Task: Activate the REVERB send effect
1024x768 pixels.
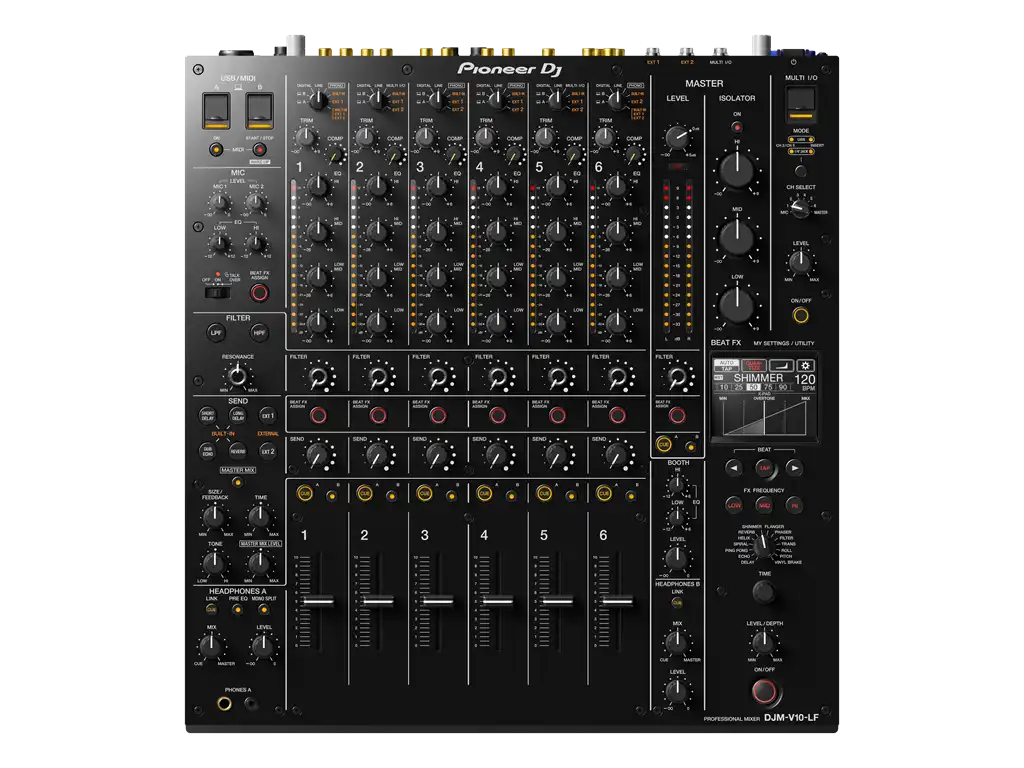Action: point(240,450)
